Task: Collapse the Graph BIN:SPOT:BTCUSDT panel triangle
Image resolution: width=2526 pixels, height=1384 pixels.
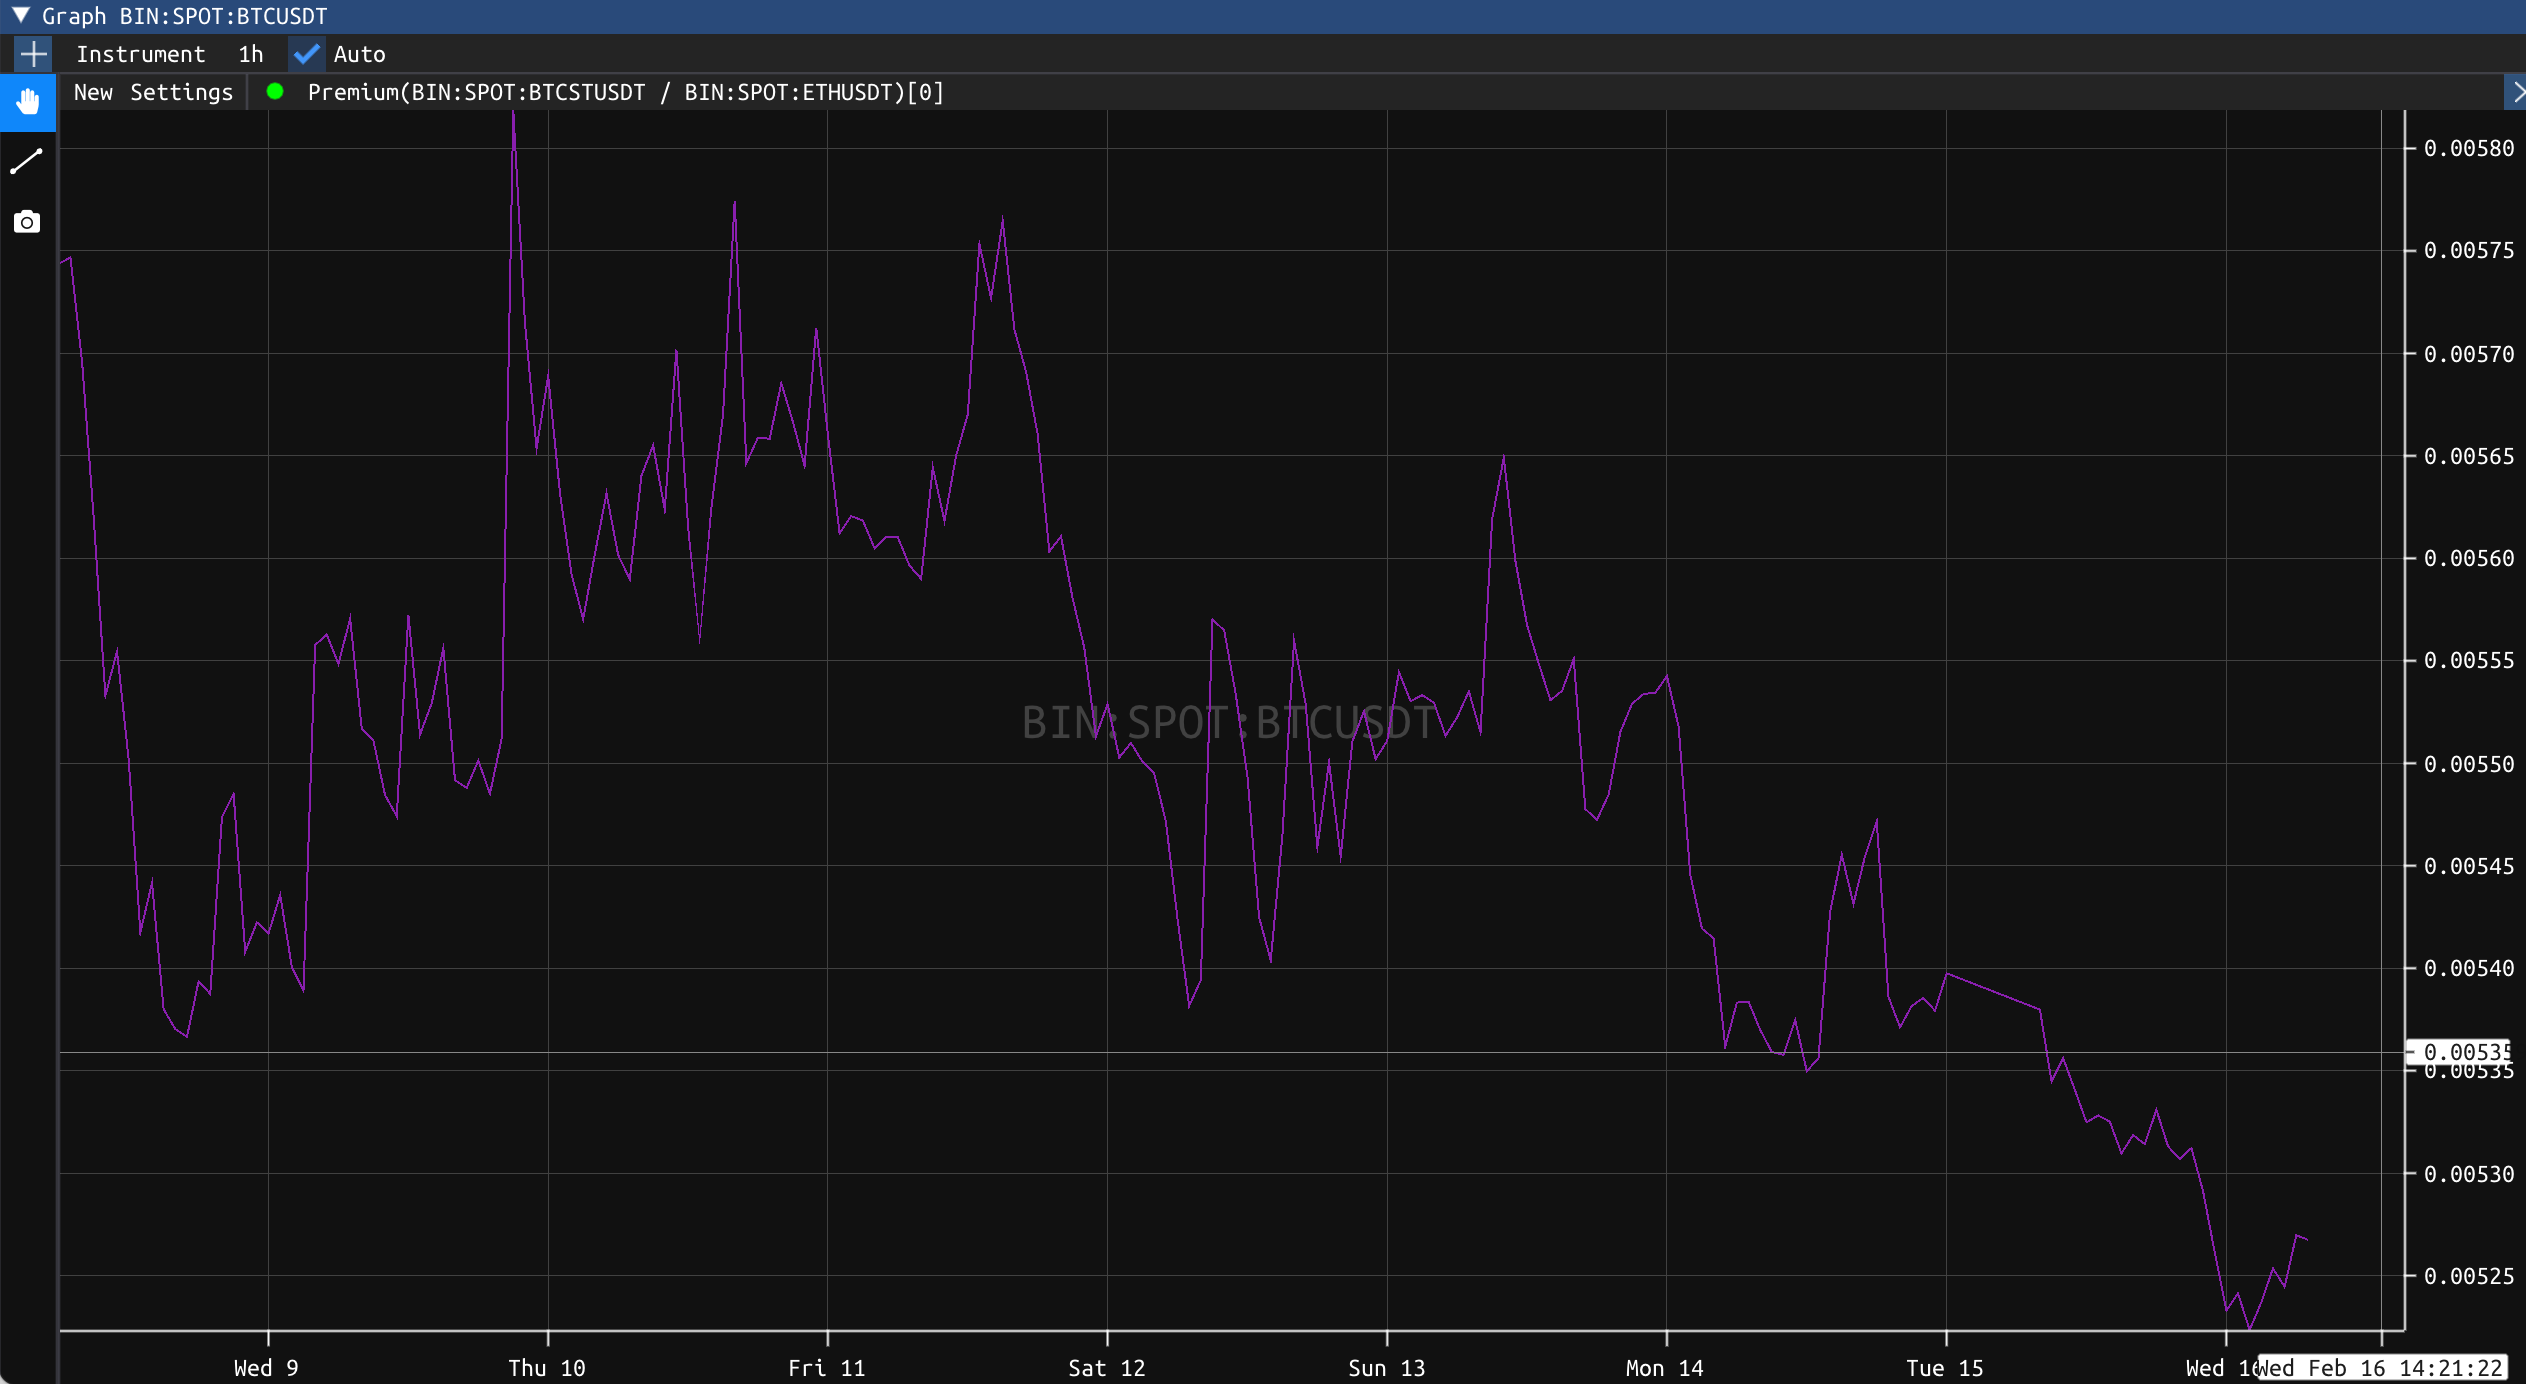Action: [x=20, y=15]
